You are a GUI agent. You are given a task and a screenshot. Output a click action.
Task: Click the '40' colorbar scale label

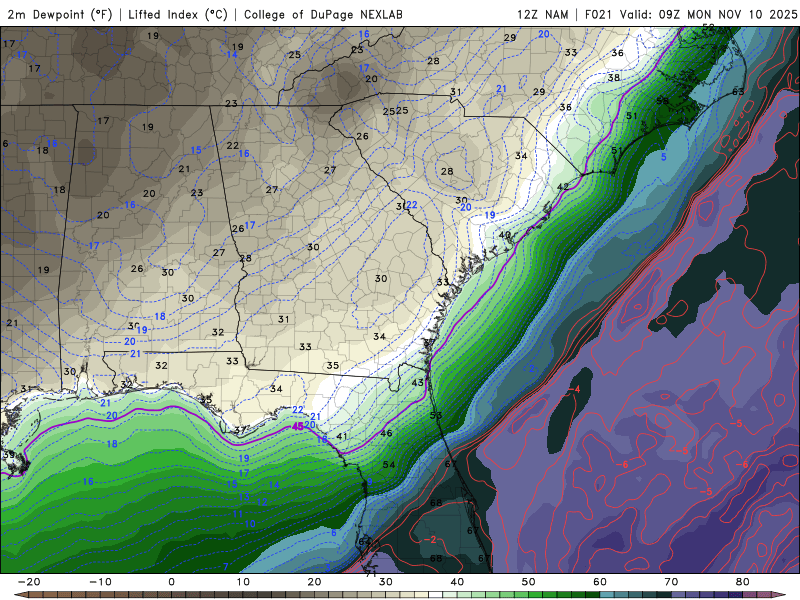coord(457,582)
